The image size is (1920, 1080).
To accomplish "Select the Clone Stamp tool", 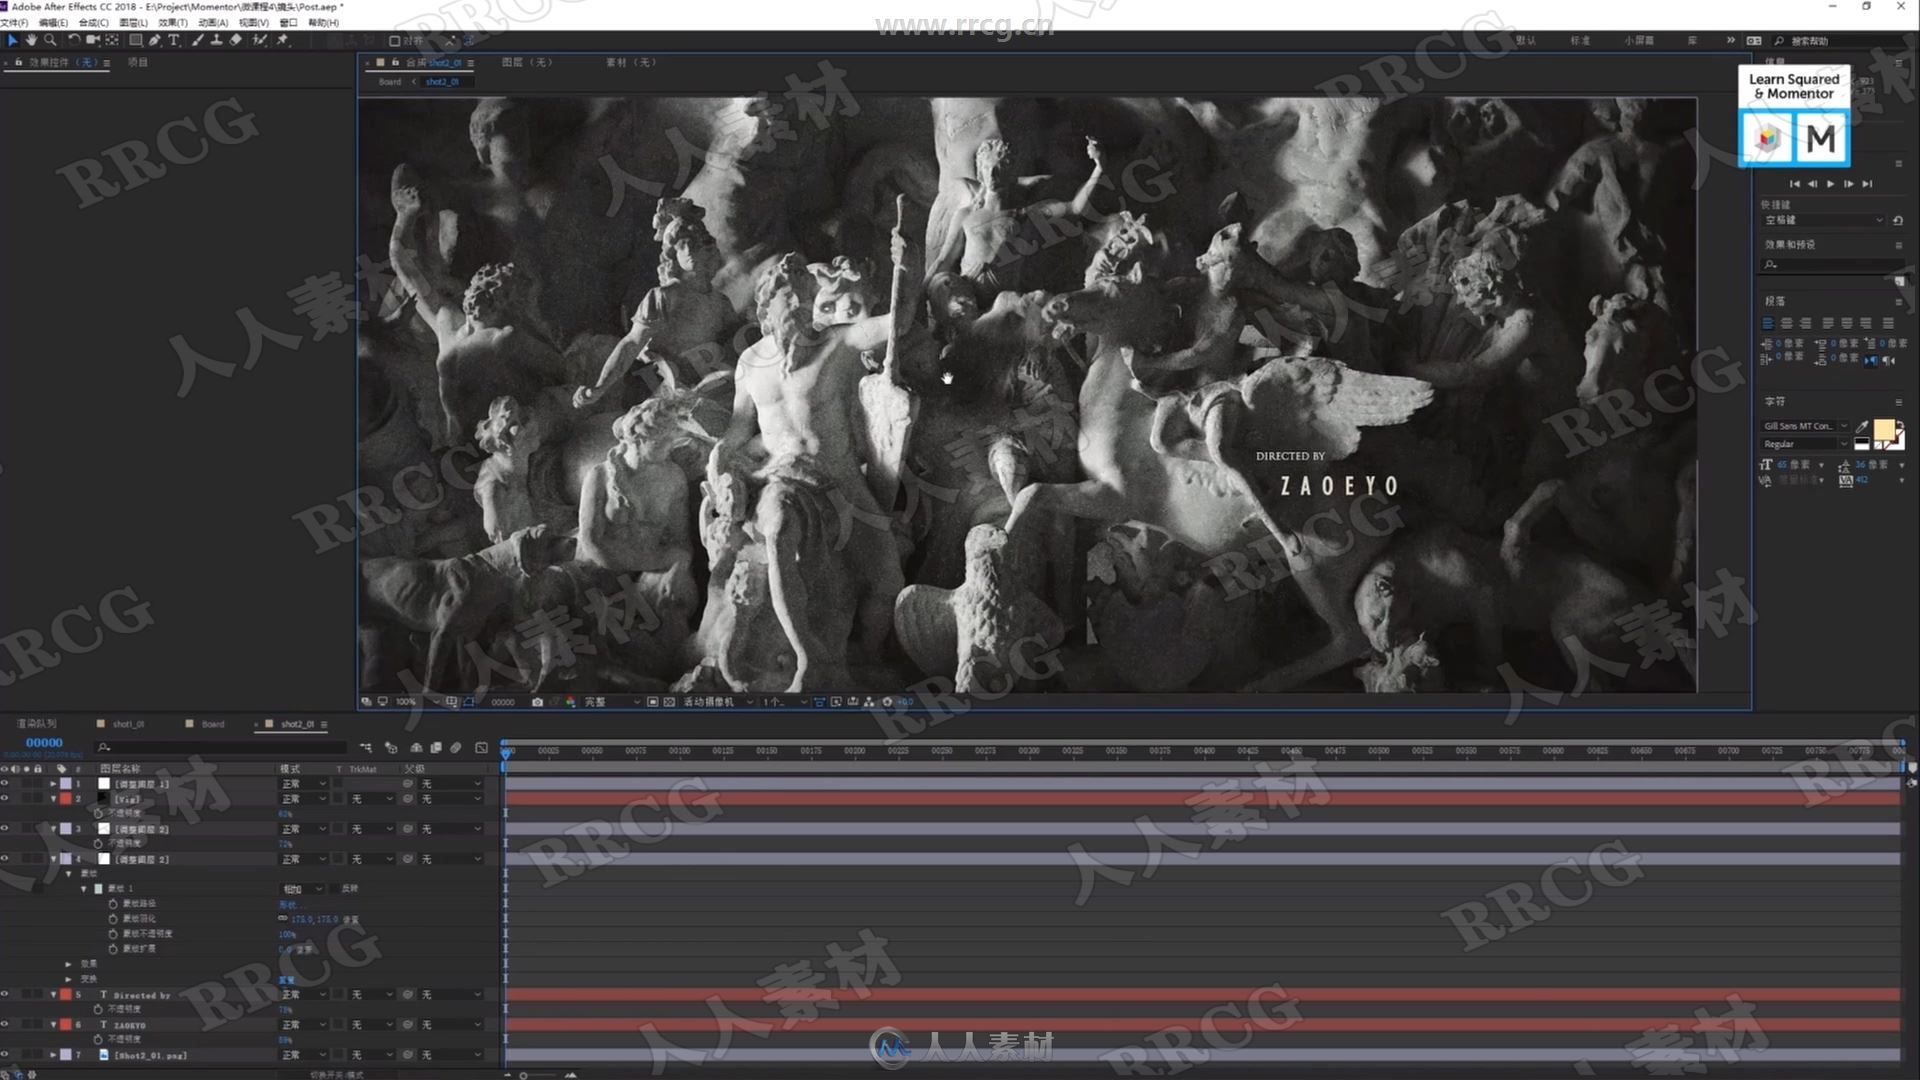I will point(216,40).
